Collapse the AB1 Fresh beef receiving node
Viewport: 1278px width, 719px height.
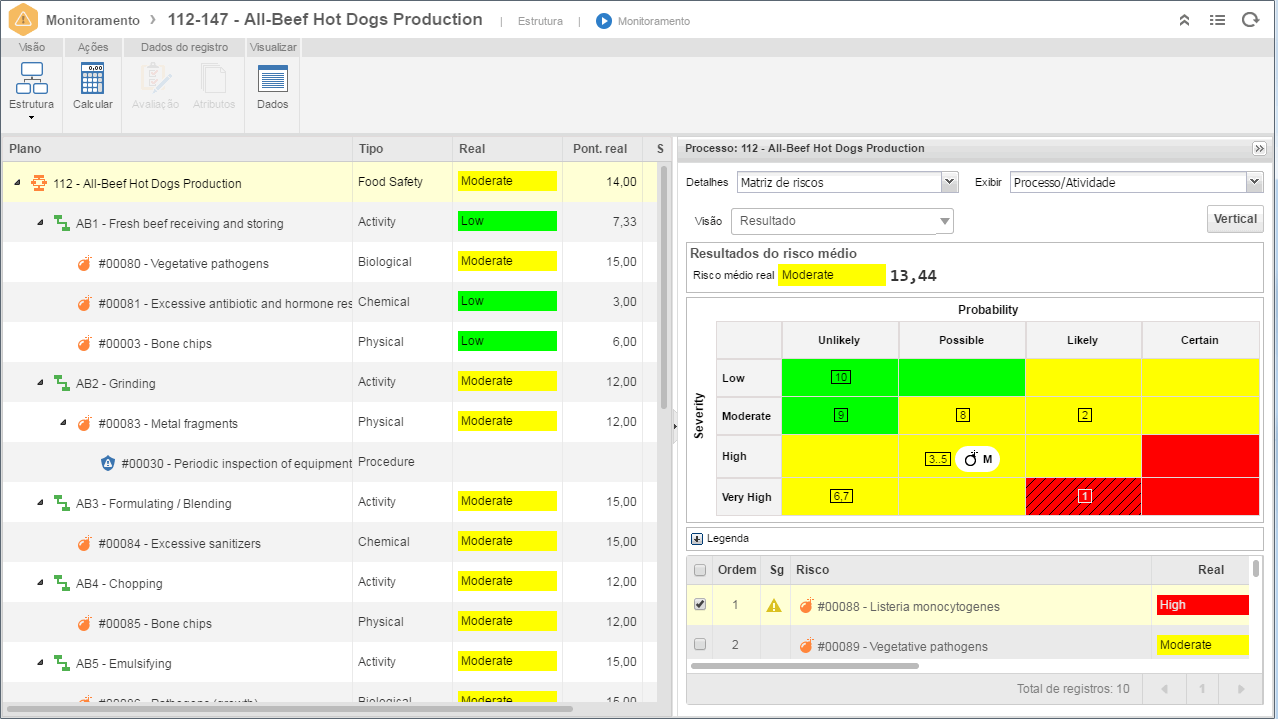tap(41, 223)
